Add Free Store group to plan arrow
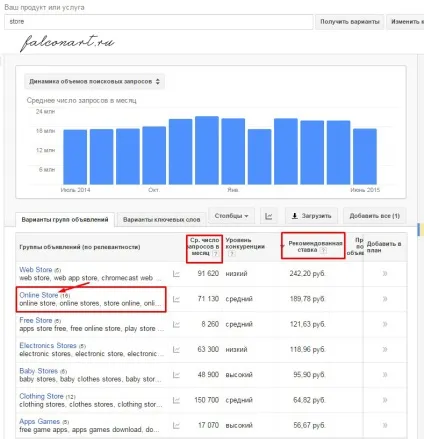The width and height of the screenshot is (424, 439). (385, 324)
